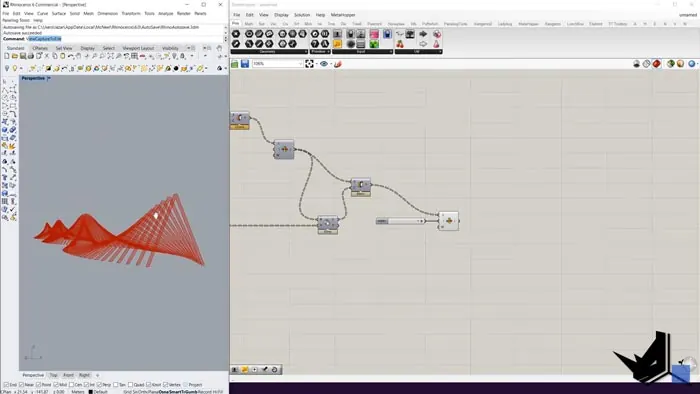Image resolution: width=700 pixels, height=394 pixels.
Task: Expand the Primitive panel dropdown in Grasshopper ribbon
Action: pyautogui.click(x=329, y=52)
